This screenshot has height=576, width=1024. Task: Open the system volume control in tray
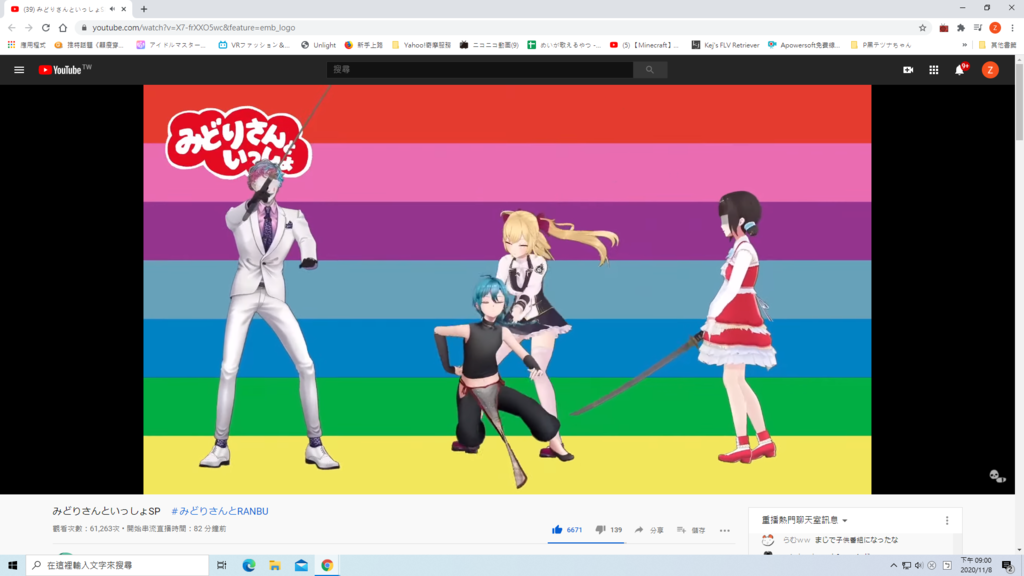pos(919,565)
